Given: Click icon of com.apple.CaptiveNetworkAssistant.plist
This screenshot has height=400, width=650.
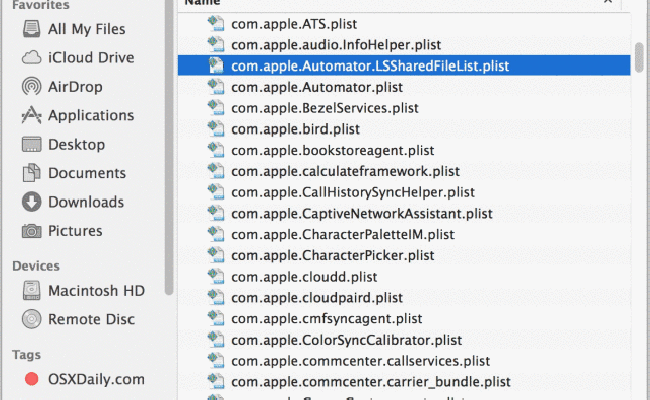Looking at the screenshot, I should coord(216,213).
